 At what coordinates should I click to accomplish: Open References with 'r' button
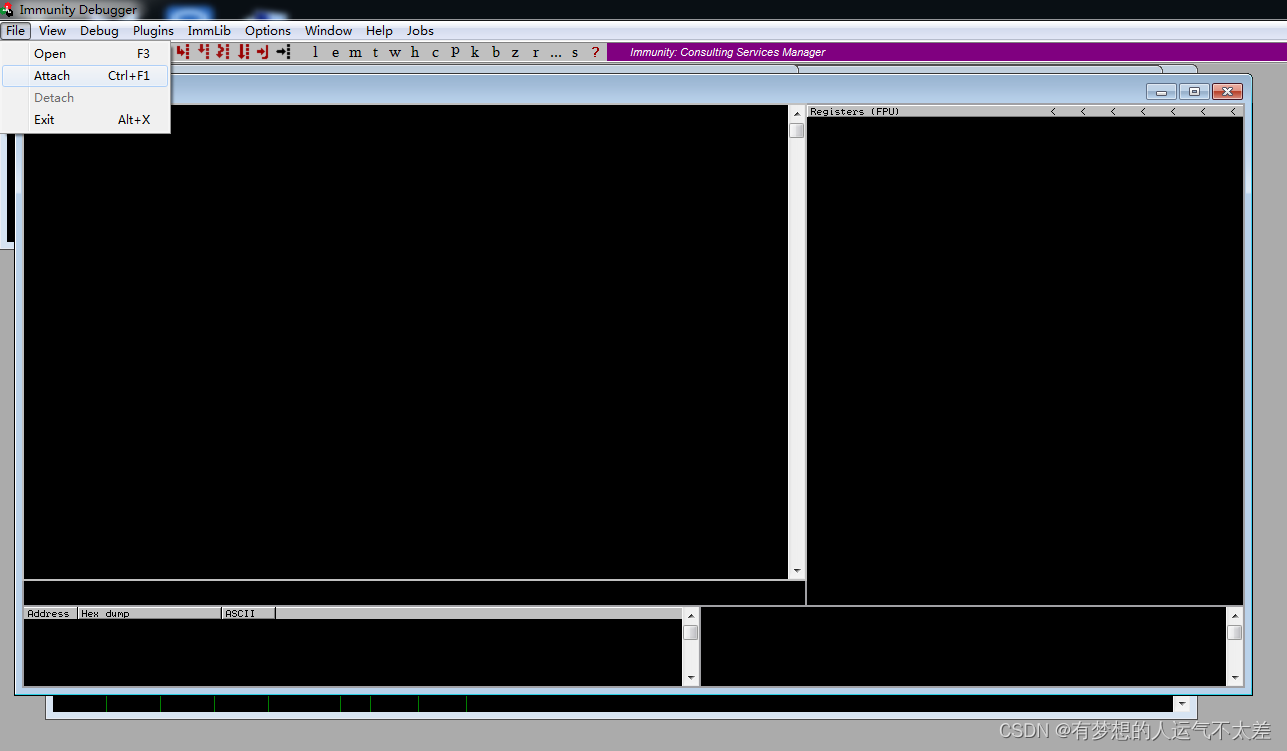coord(536,52)
